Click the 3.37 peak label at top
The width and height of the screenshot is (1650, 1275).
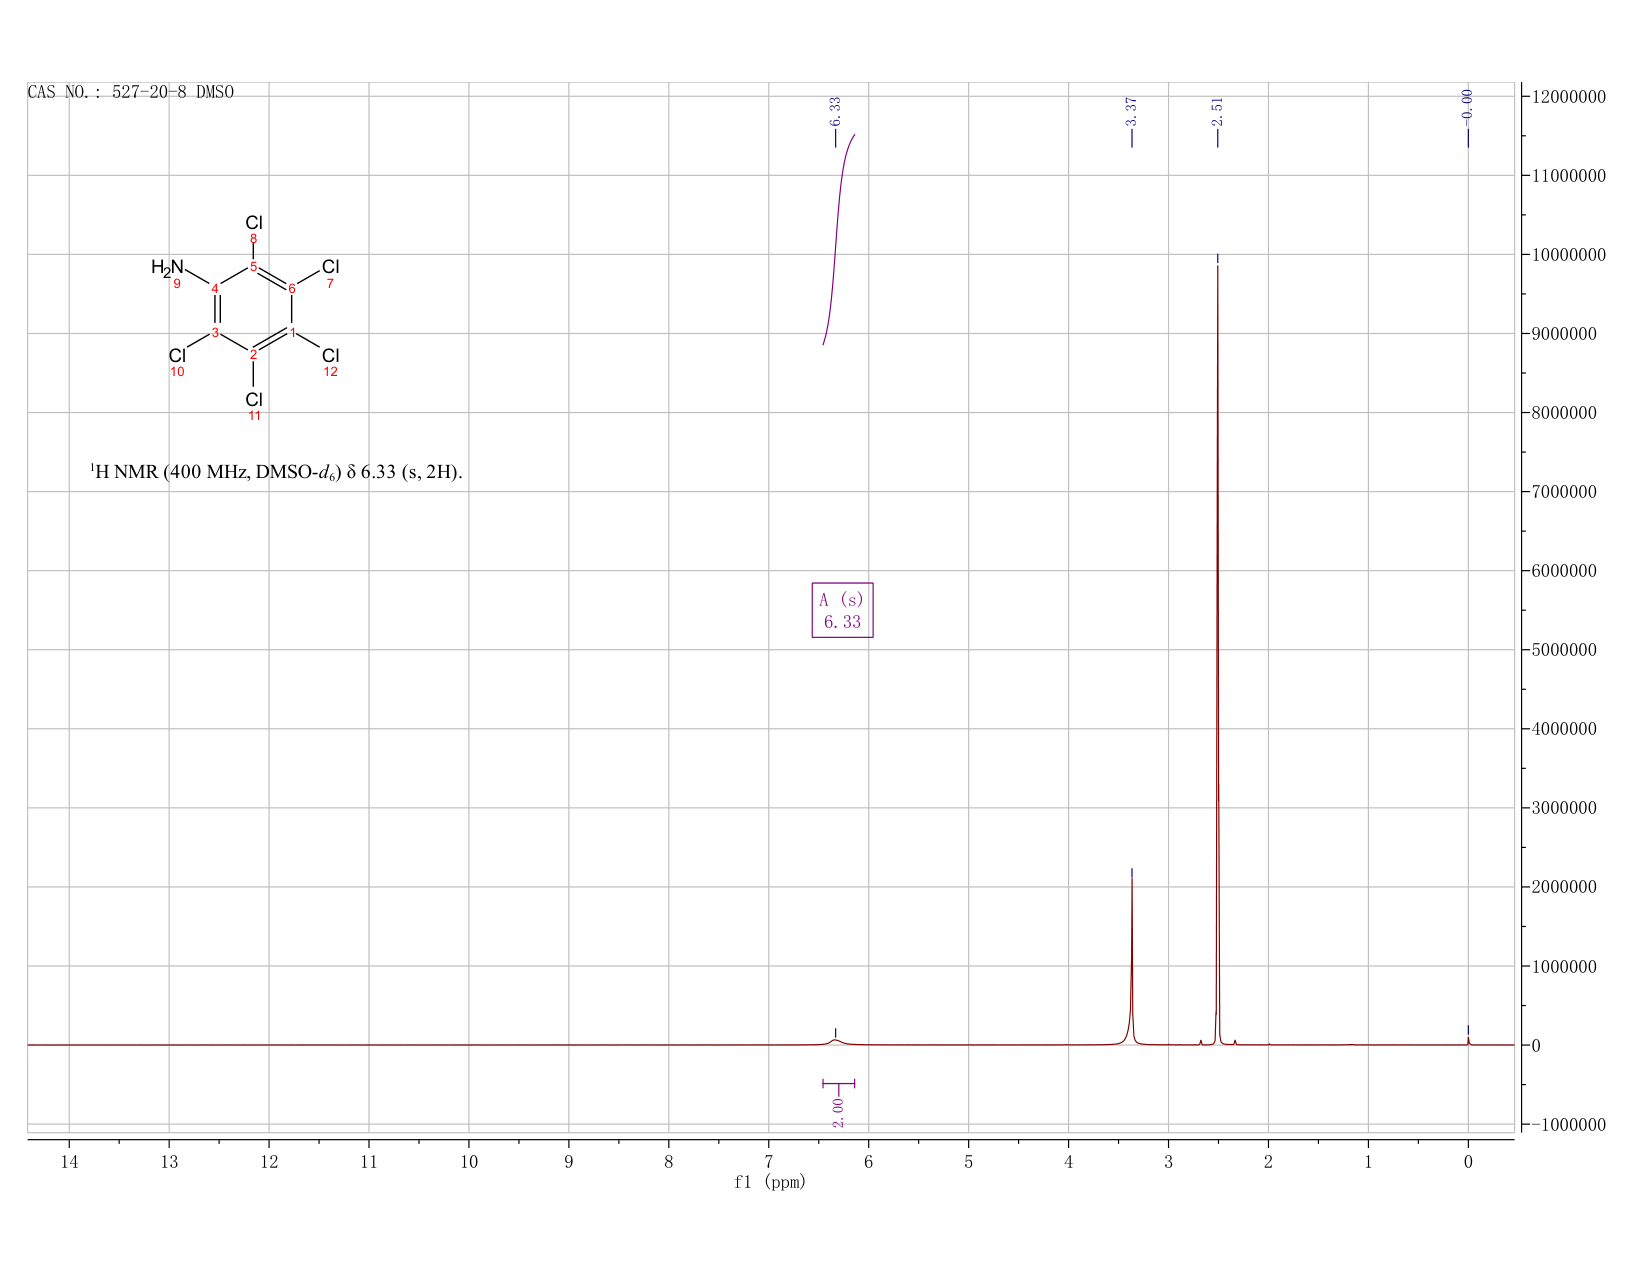click(x=1132, y=112)
